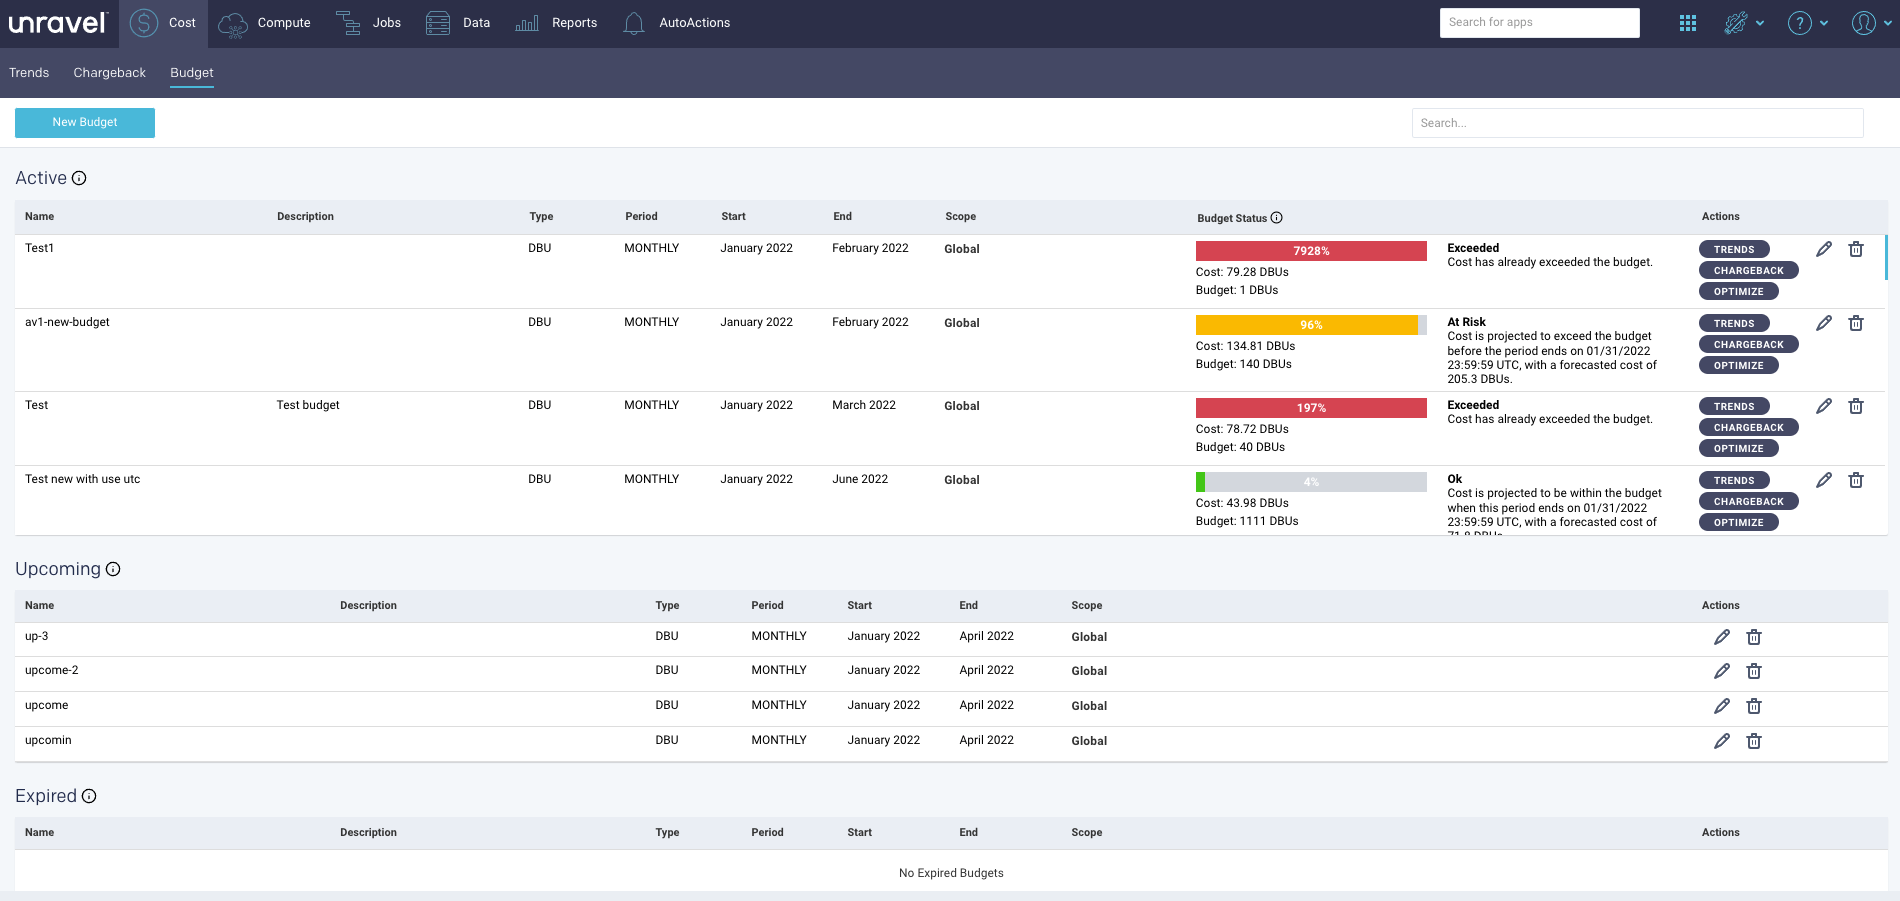Click the Budget Status info icon
This screenshot has height=901, width=1900.
[x=1277, y=218]
